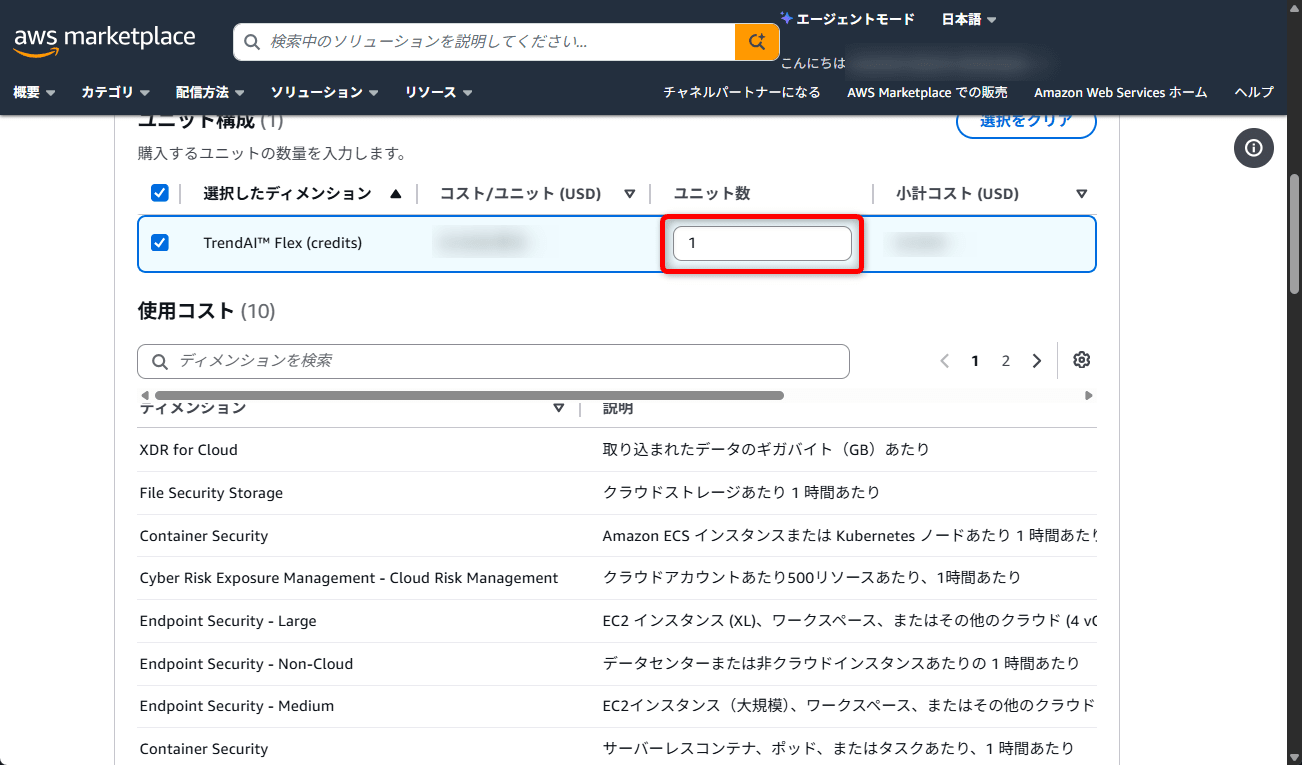
Task: Open the 日本語 language selector
Action: click(969, 19)
